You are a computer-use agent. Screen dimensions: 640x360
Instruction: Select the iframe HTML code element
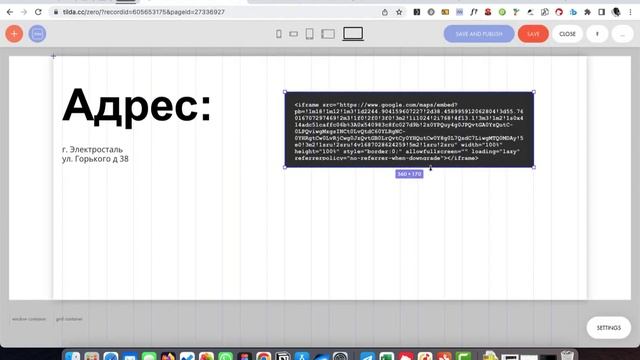click(x=409, y=129)
